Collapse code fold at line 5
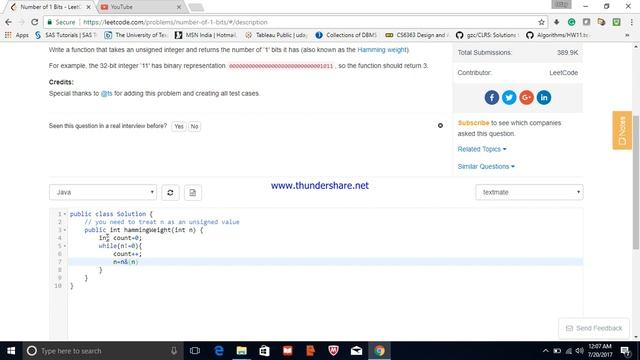The height and width of the screenshot is (360, 640). coord(64,246)
